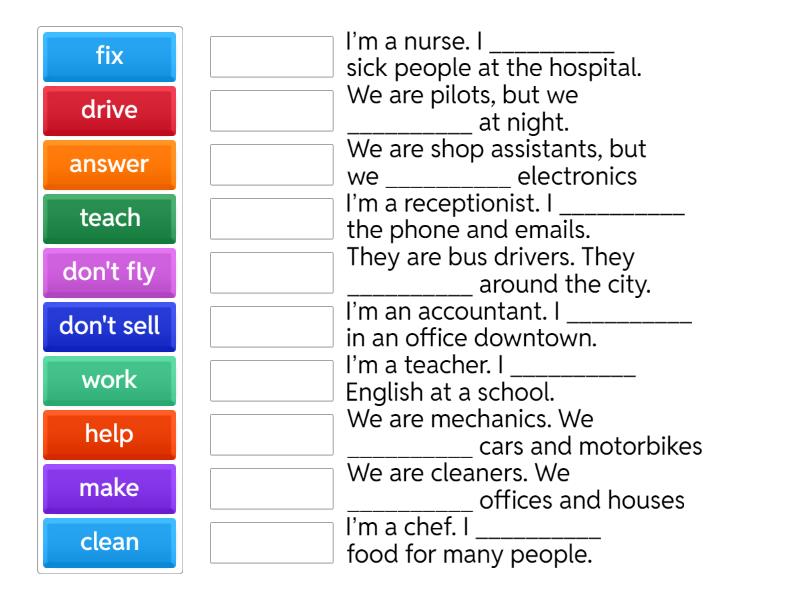The width and height of the screenshot is (800, 600).
Task: Pick the green 'work' word tile
Action: tap(109, 381)
